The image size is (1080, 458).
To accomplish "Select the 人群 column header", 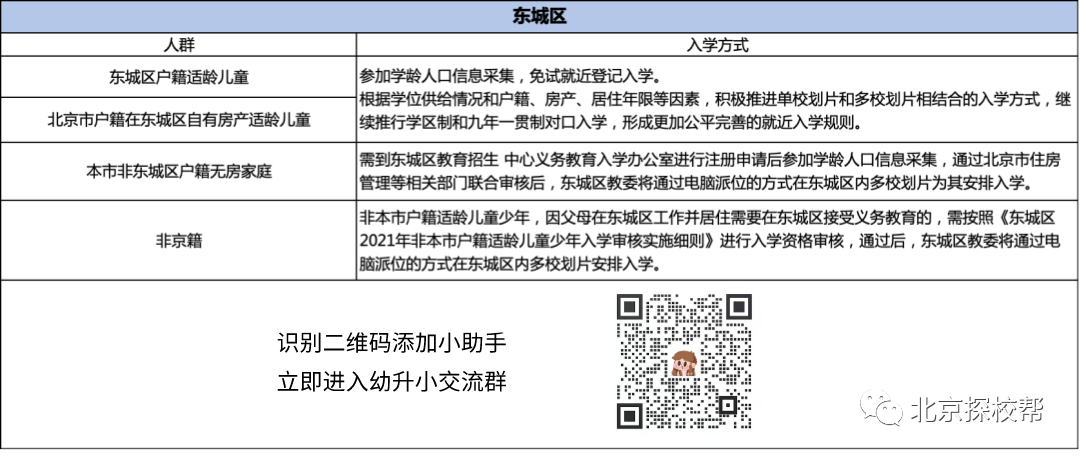I will click(x=178, y=46).
